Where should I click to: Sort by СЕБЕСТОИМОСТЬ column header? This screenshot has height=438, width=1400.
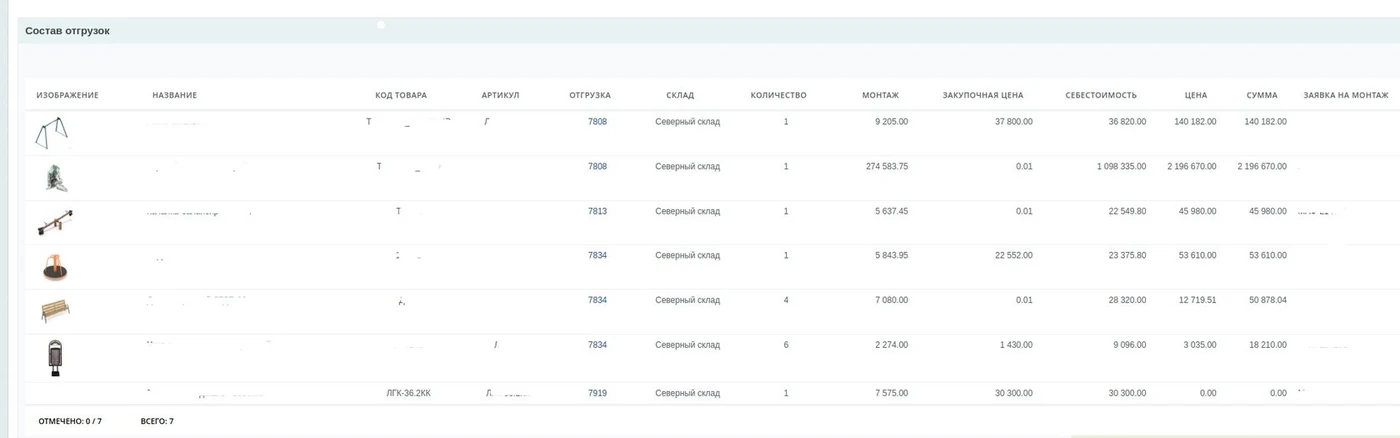pos(1101,96)
